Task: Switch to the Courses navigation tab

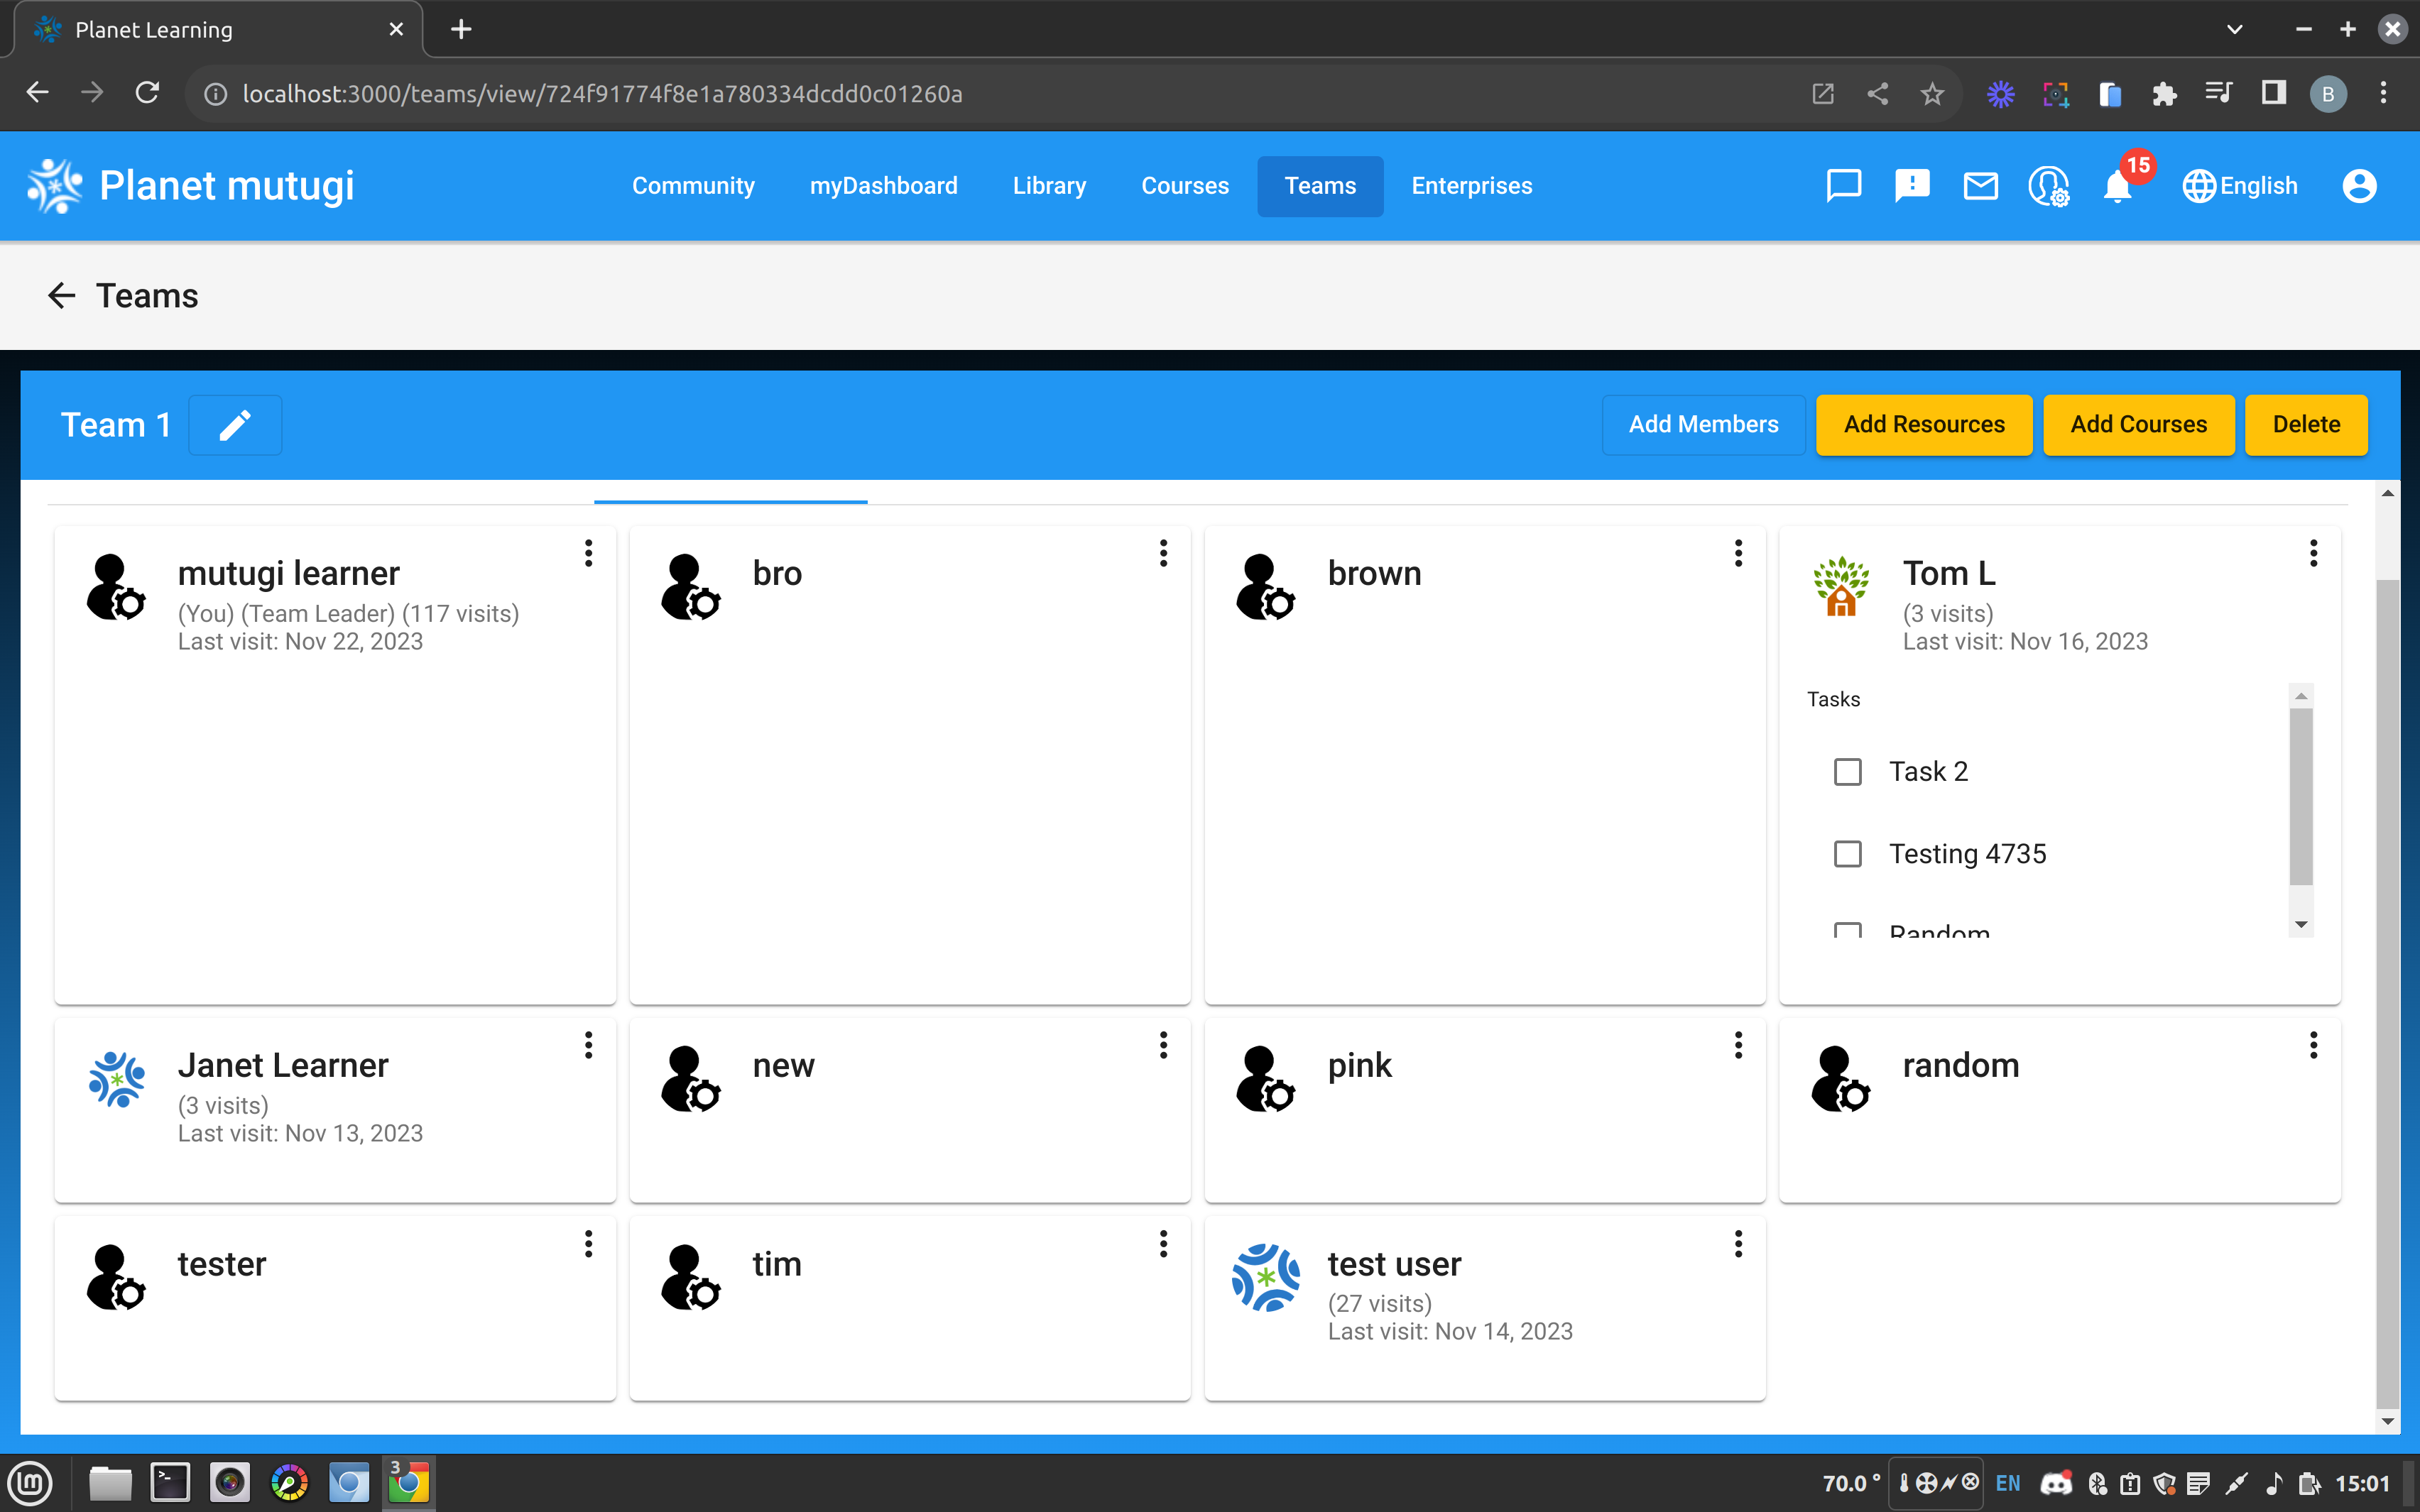Action: (x=1185, y=186)
